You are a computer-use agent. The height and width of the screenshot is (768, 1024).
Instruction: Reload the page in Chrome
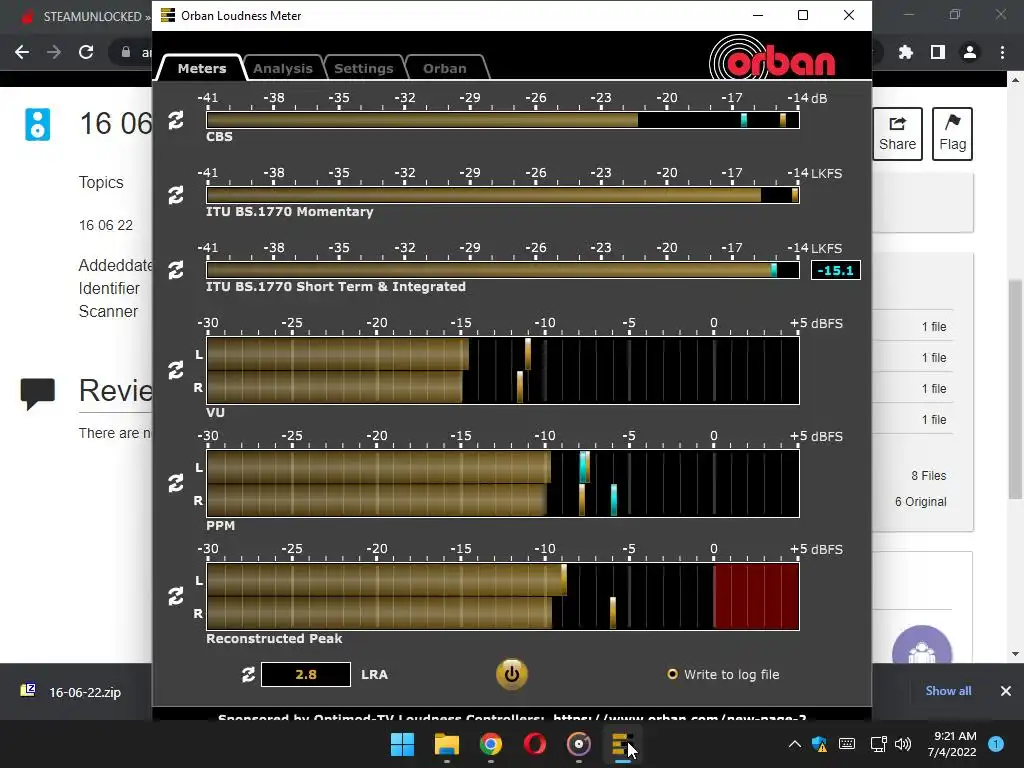(x=86, y=52)
